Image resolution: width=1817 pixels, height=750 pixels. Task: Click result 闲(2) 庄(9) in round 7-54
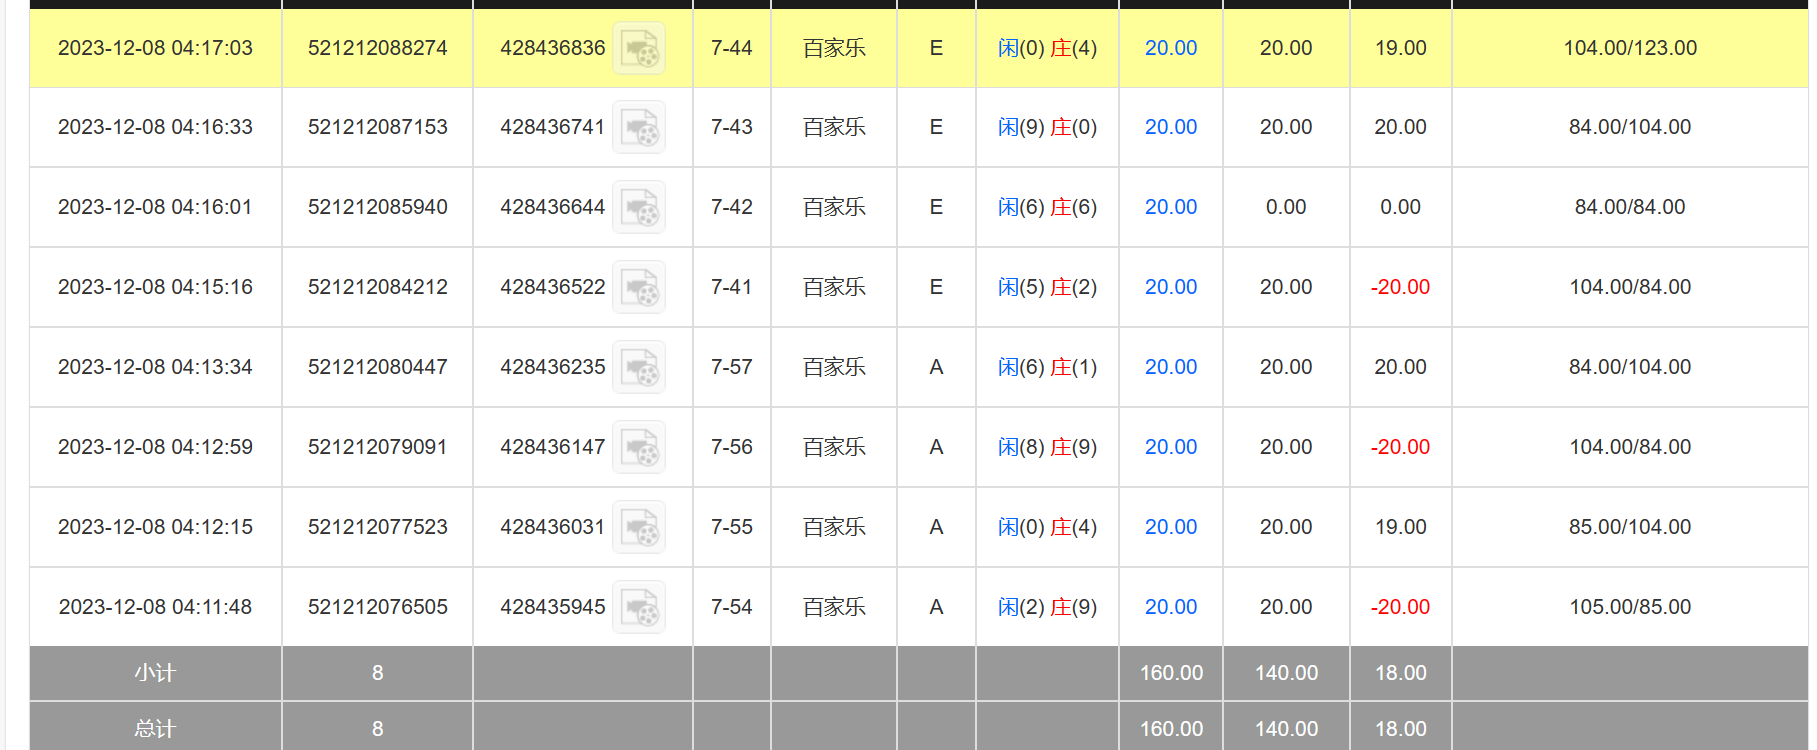coord(1047,607)
